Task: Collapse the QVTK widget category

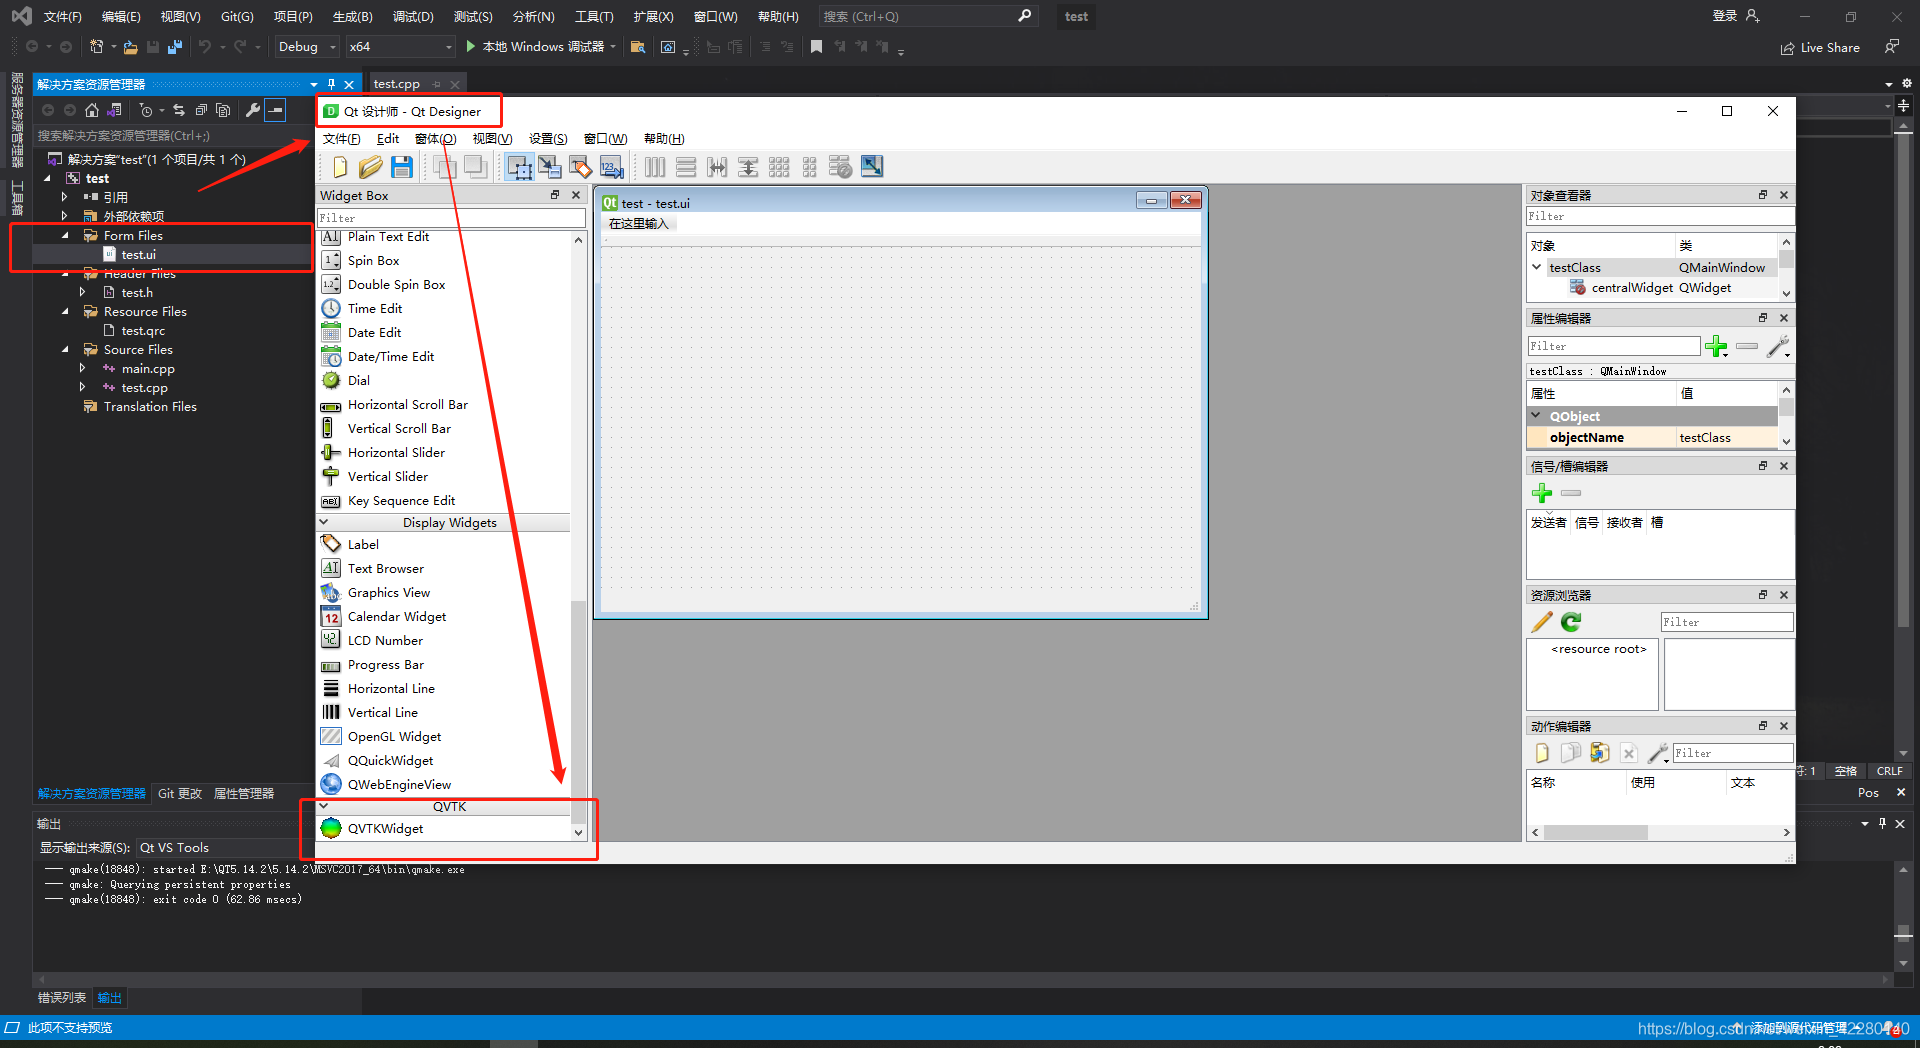Action: point(324,806)
